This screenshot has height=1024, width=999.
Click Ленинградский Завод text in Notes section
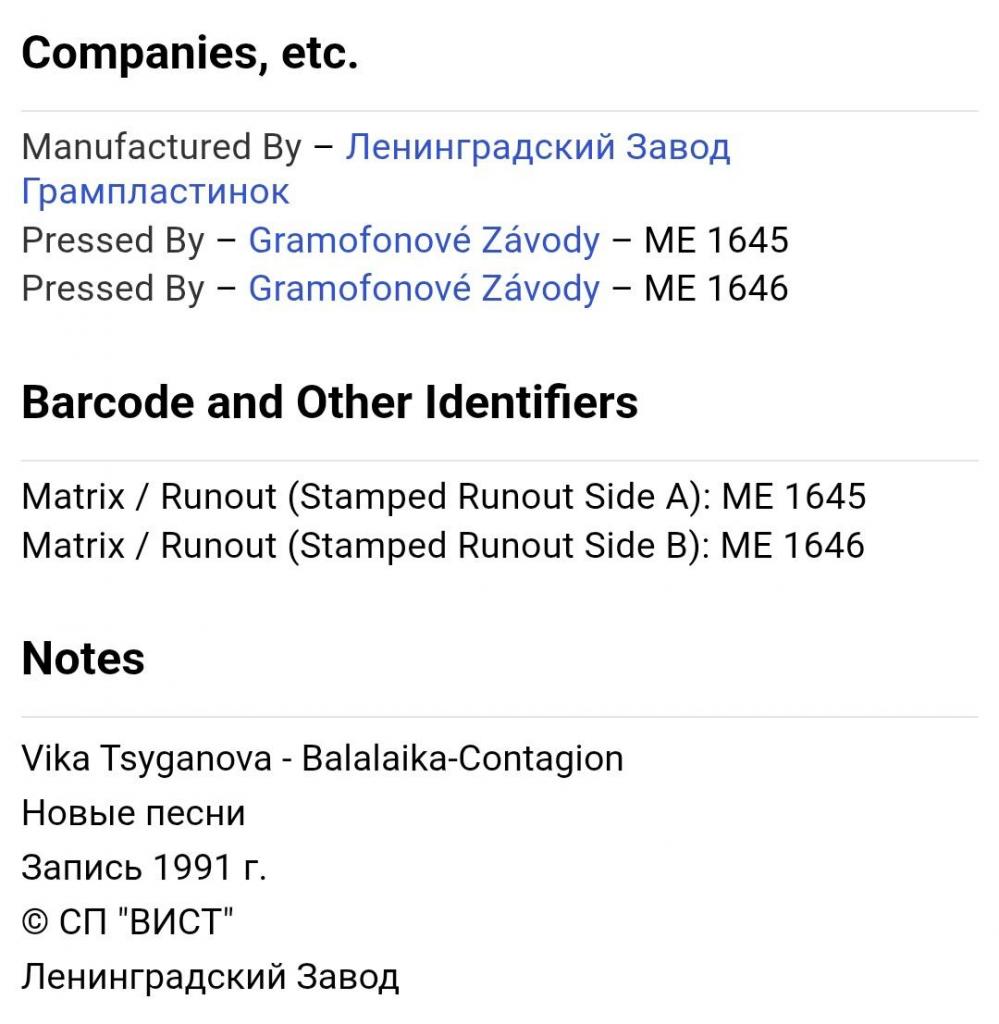coord(210,975)
